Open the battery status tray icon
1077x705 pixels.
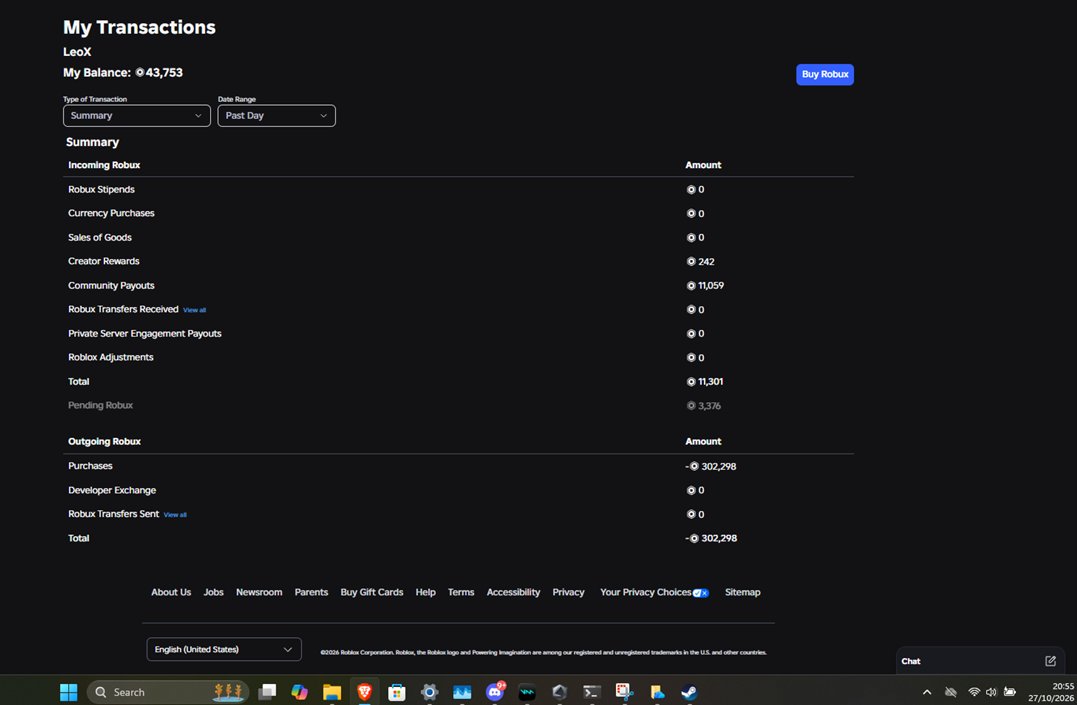pyautogui.click(x=1010, y=692)
